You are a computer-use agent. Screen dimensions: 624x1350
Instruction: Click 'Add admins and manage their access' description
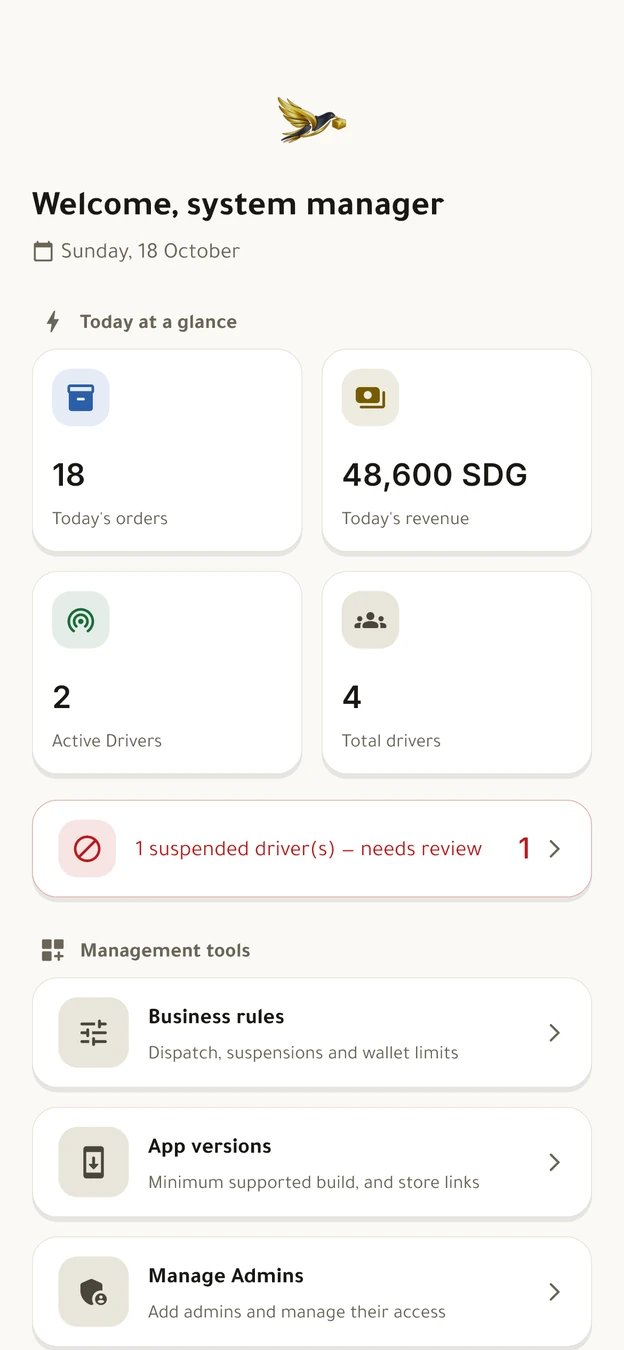click(297, 1312)
